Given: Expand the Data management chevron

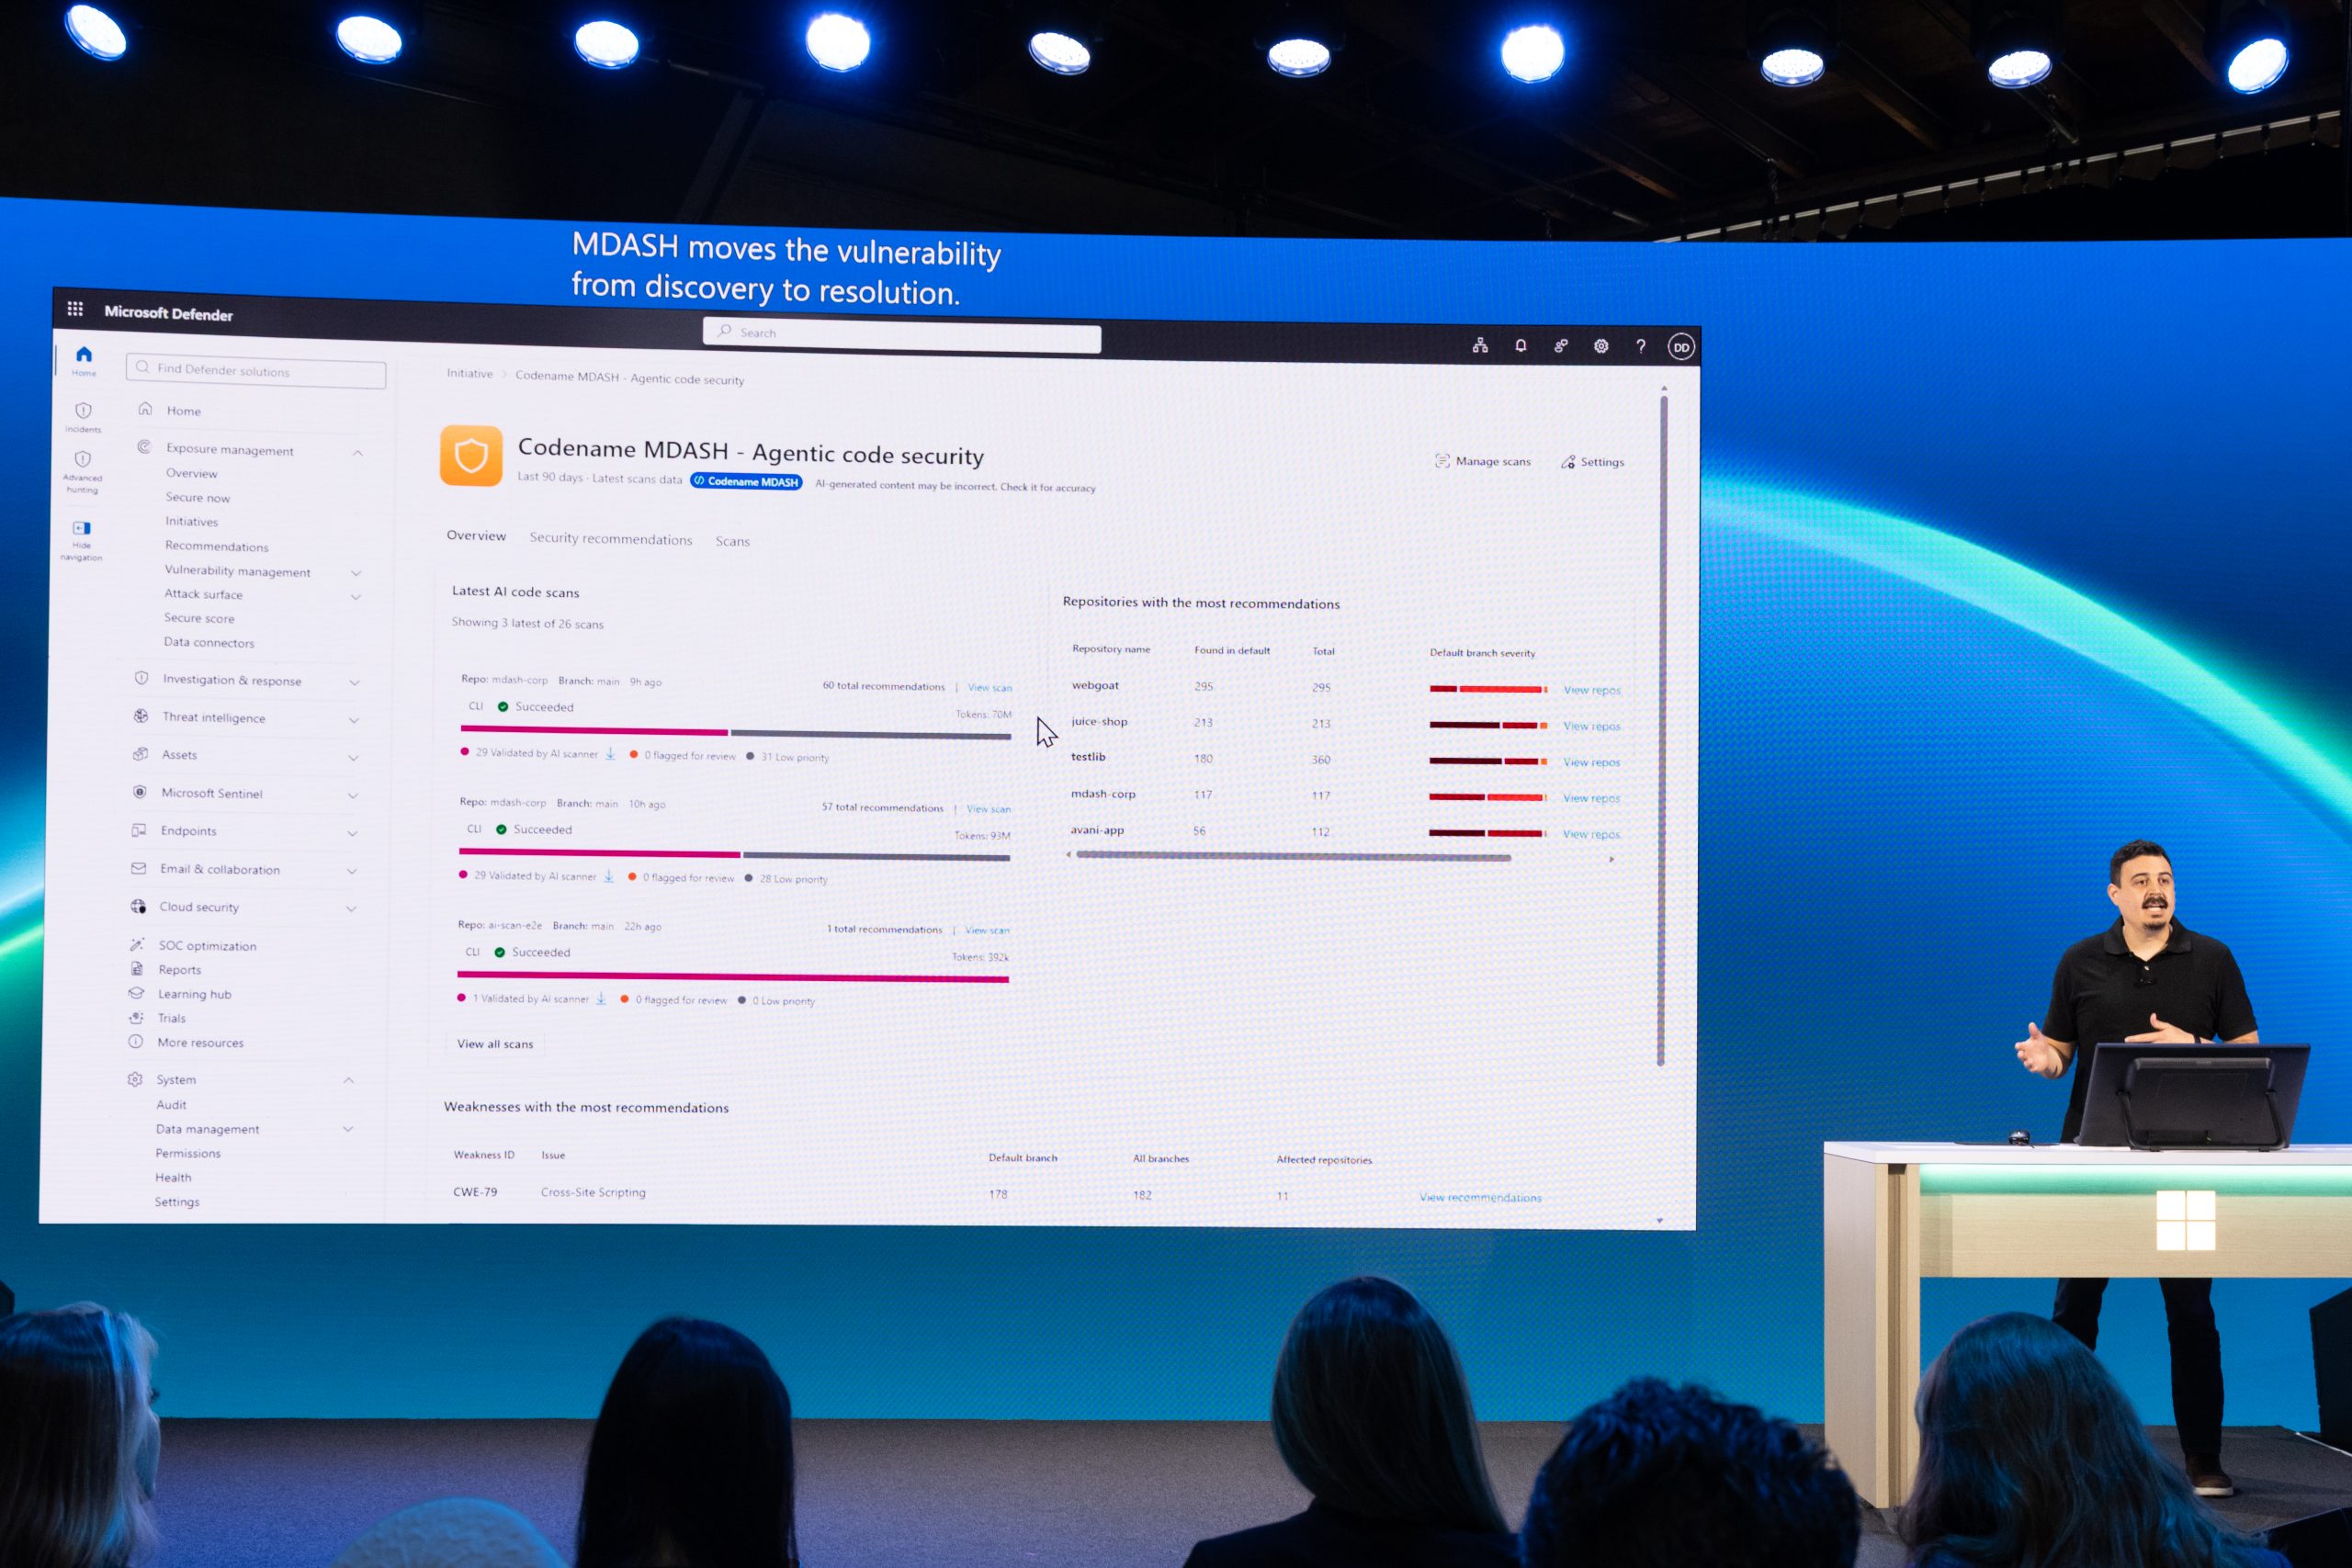Looking at the screenshot, I should tap(348, 1129).
